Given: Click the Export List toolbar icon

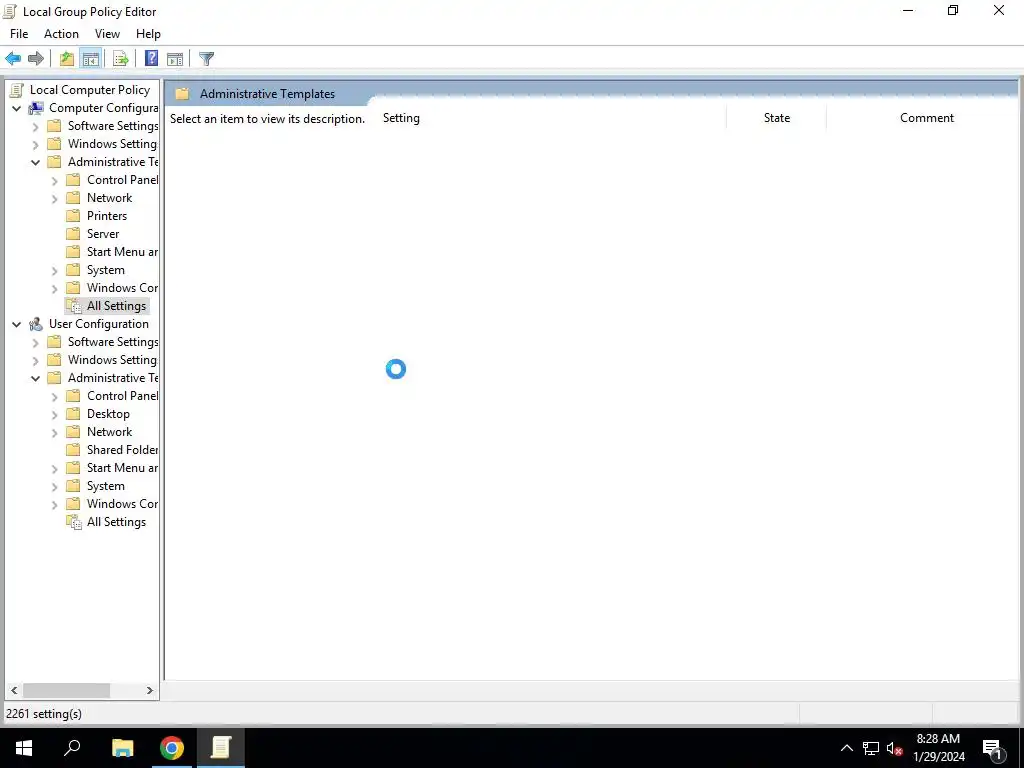Looking at the screenshot, I should 121,59.
